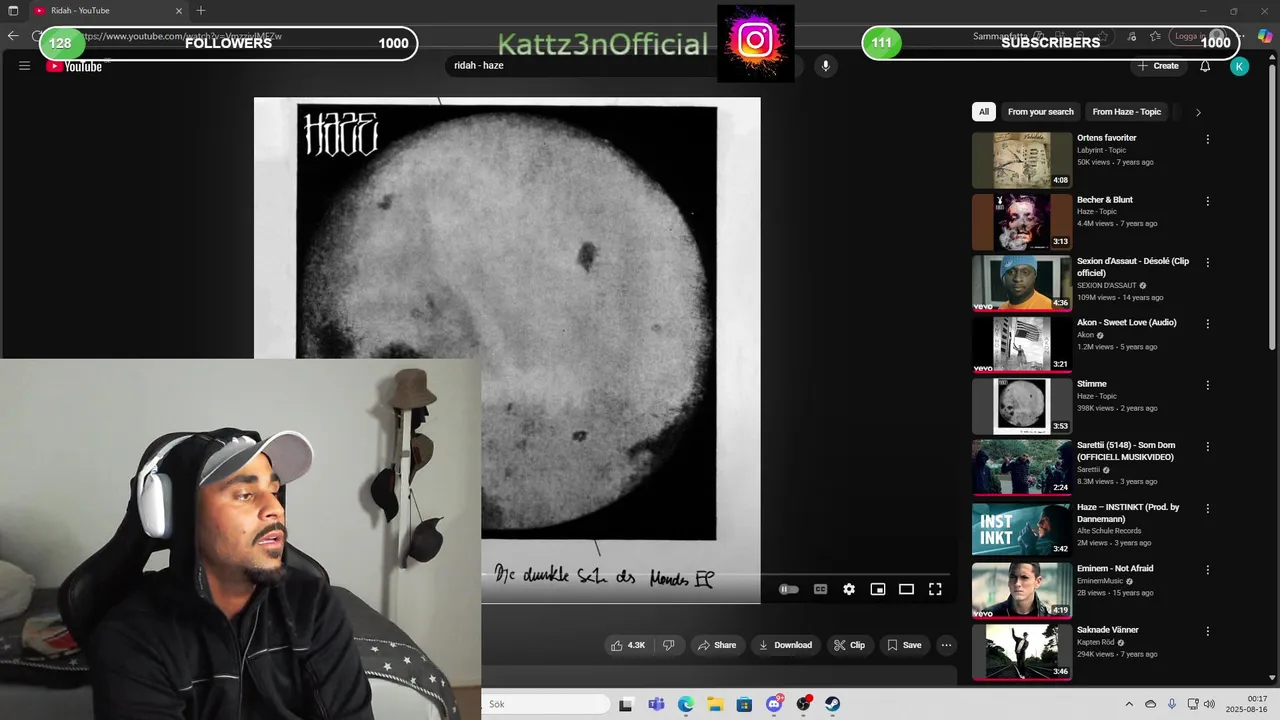
Task: Open options menu for Sarettii Som Dom
Action: coord(1207,447)
